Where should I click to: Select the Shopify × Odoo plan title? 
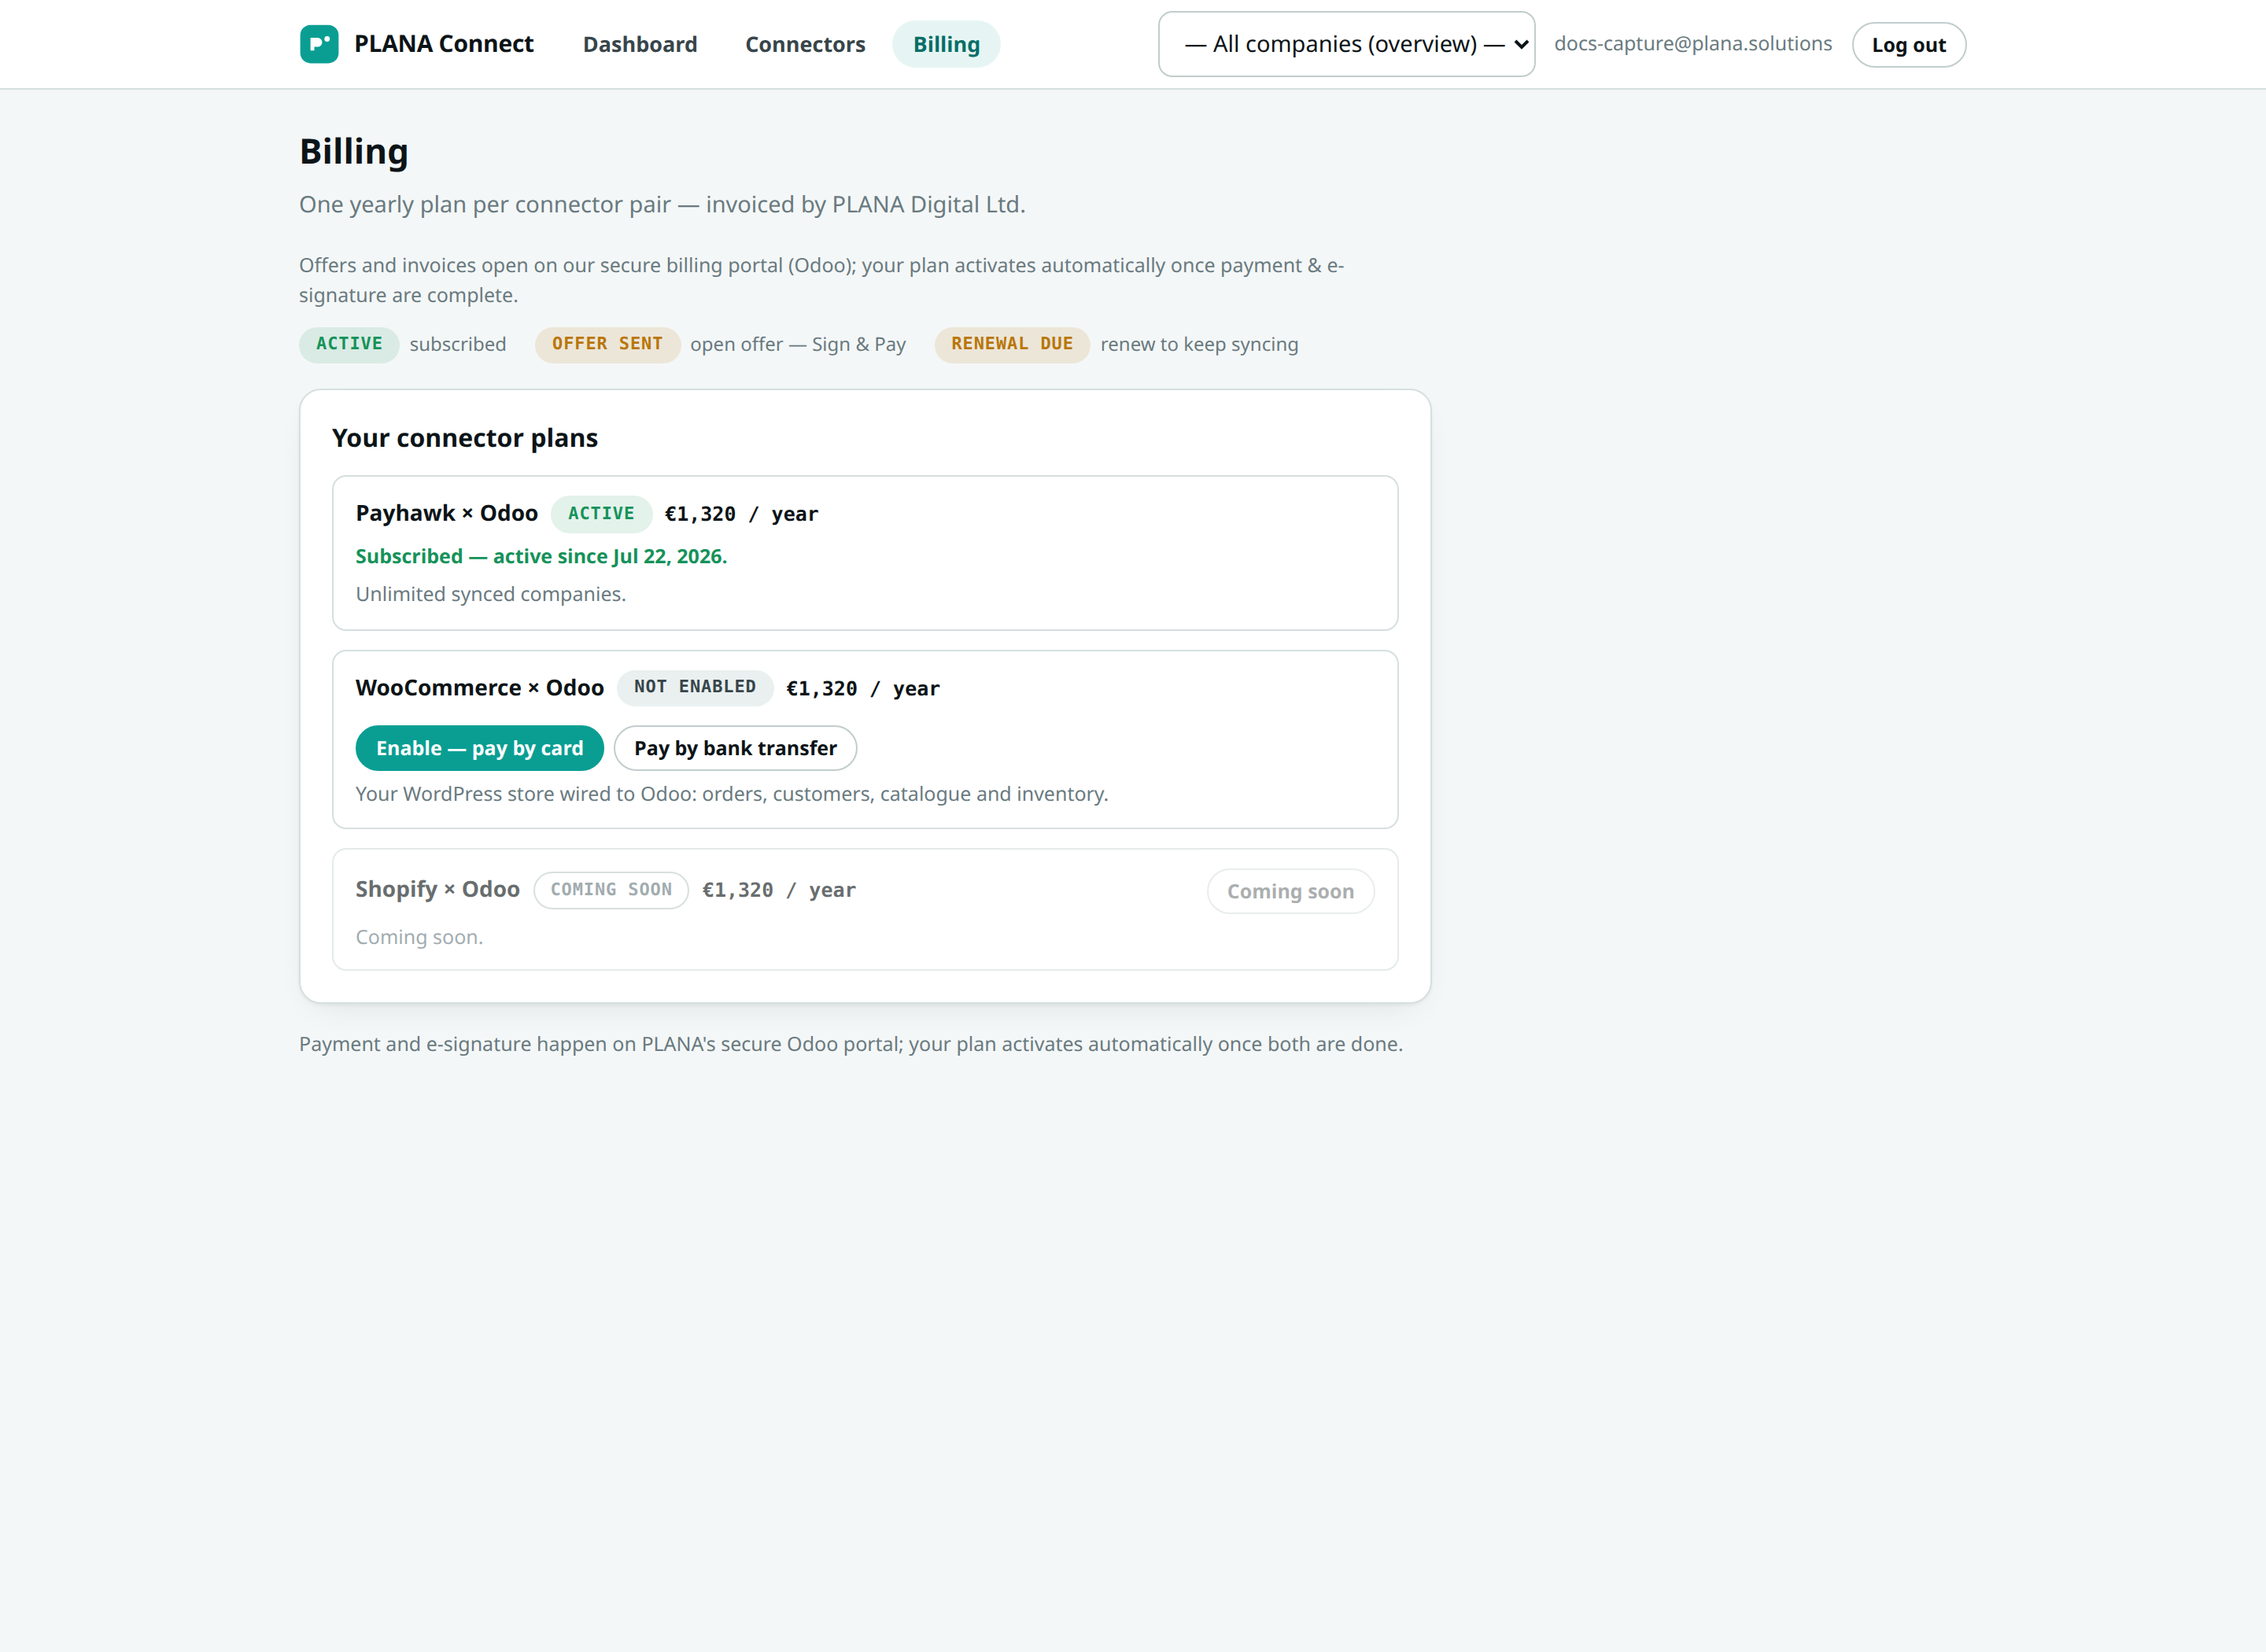coord(437,889)
